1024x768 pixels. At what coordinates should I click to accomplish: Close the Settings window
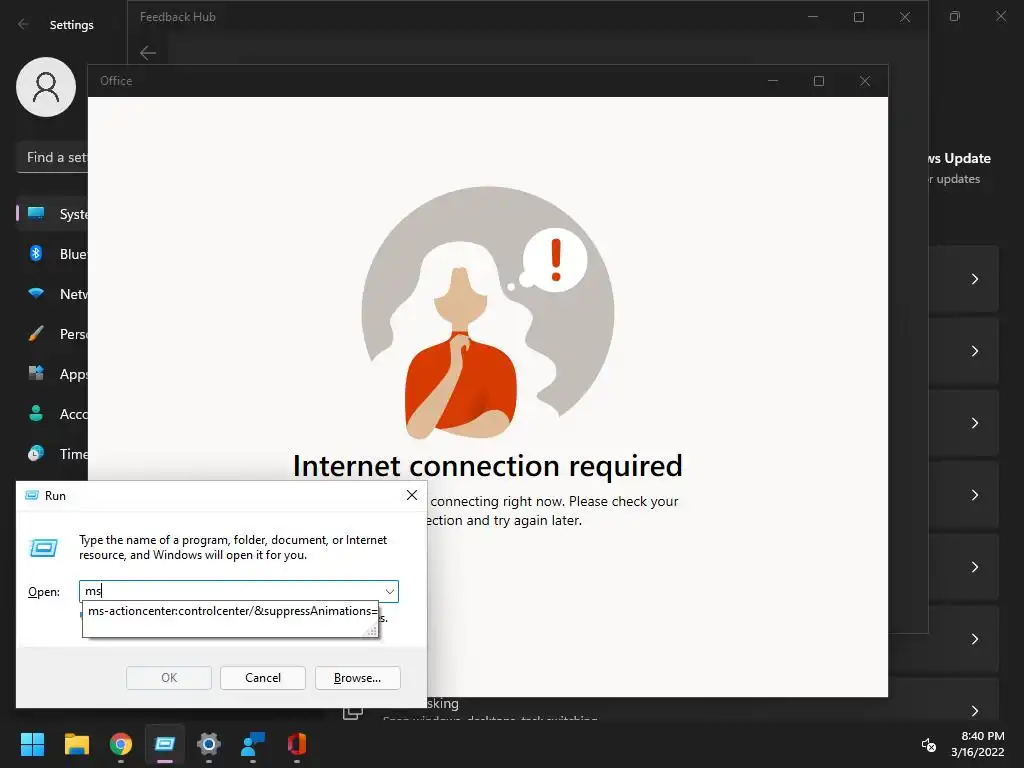click(x=1000, y=16)
